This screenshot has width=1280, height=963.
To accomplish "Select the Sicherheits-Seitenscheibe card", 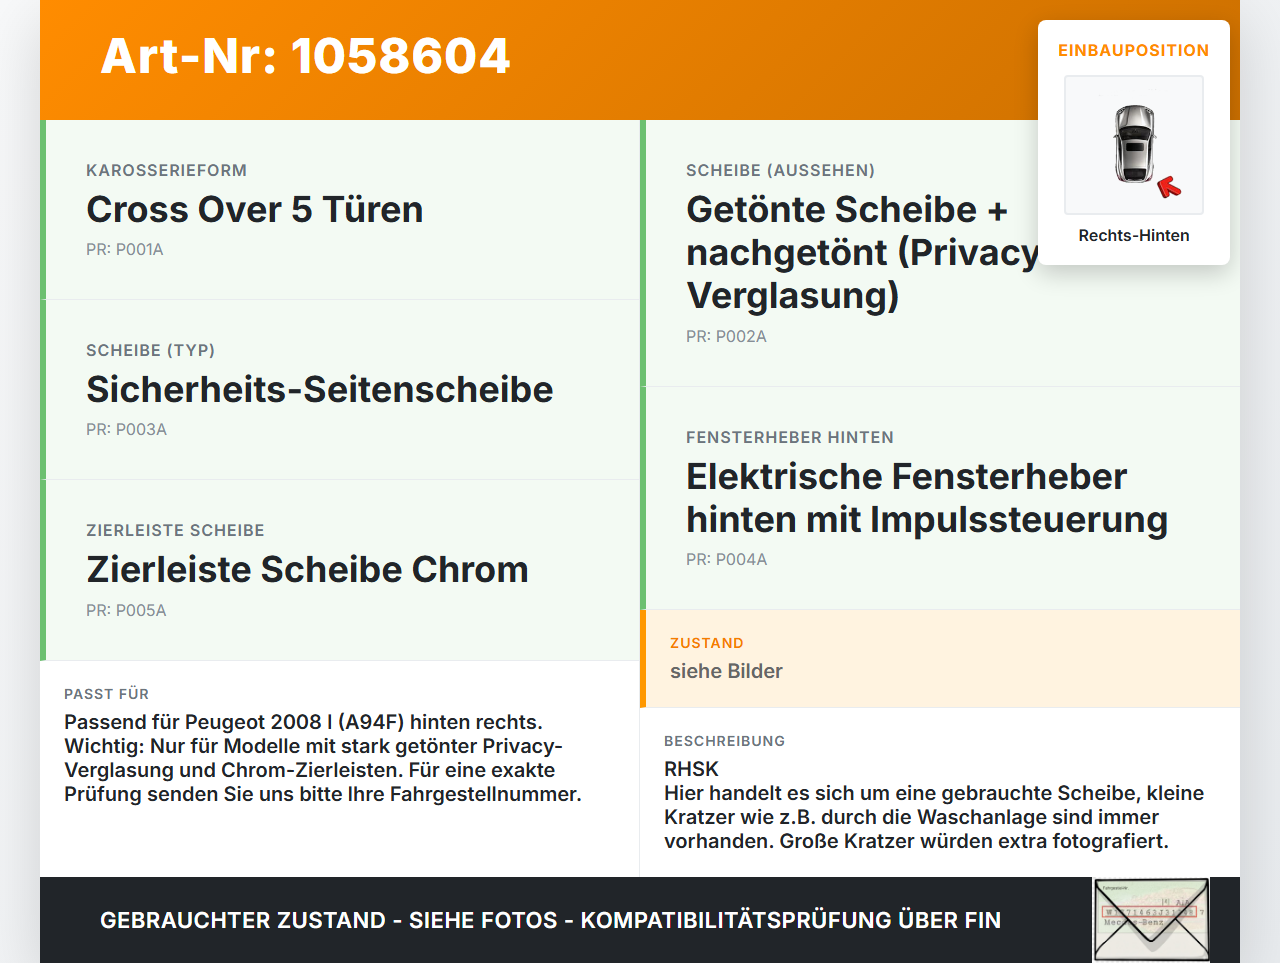I will 340,390.
